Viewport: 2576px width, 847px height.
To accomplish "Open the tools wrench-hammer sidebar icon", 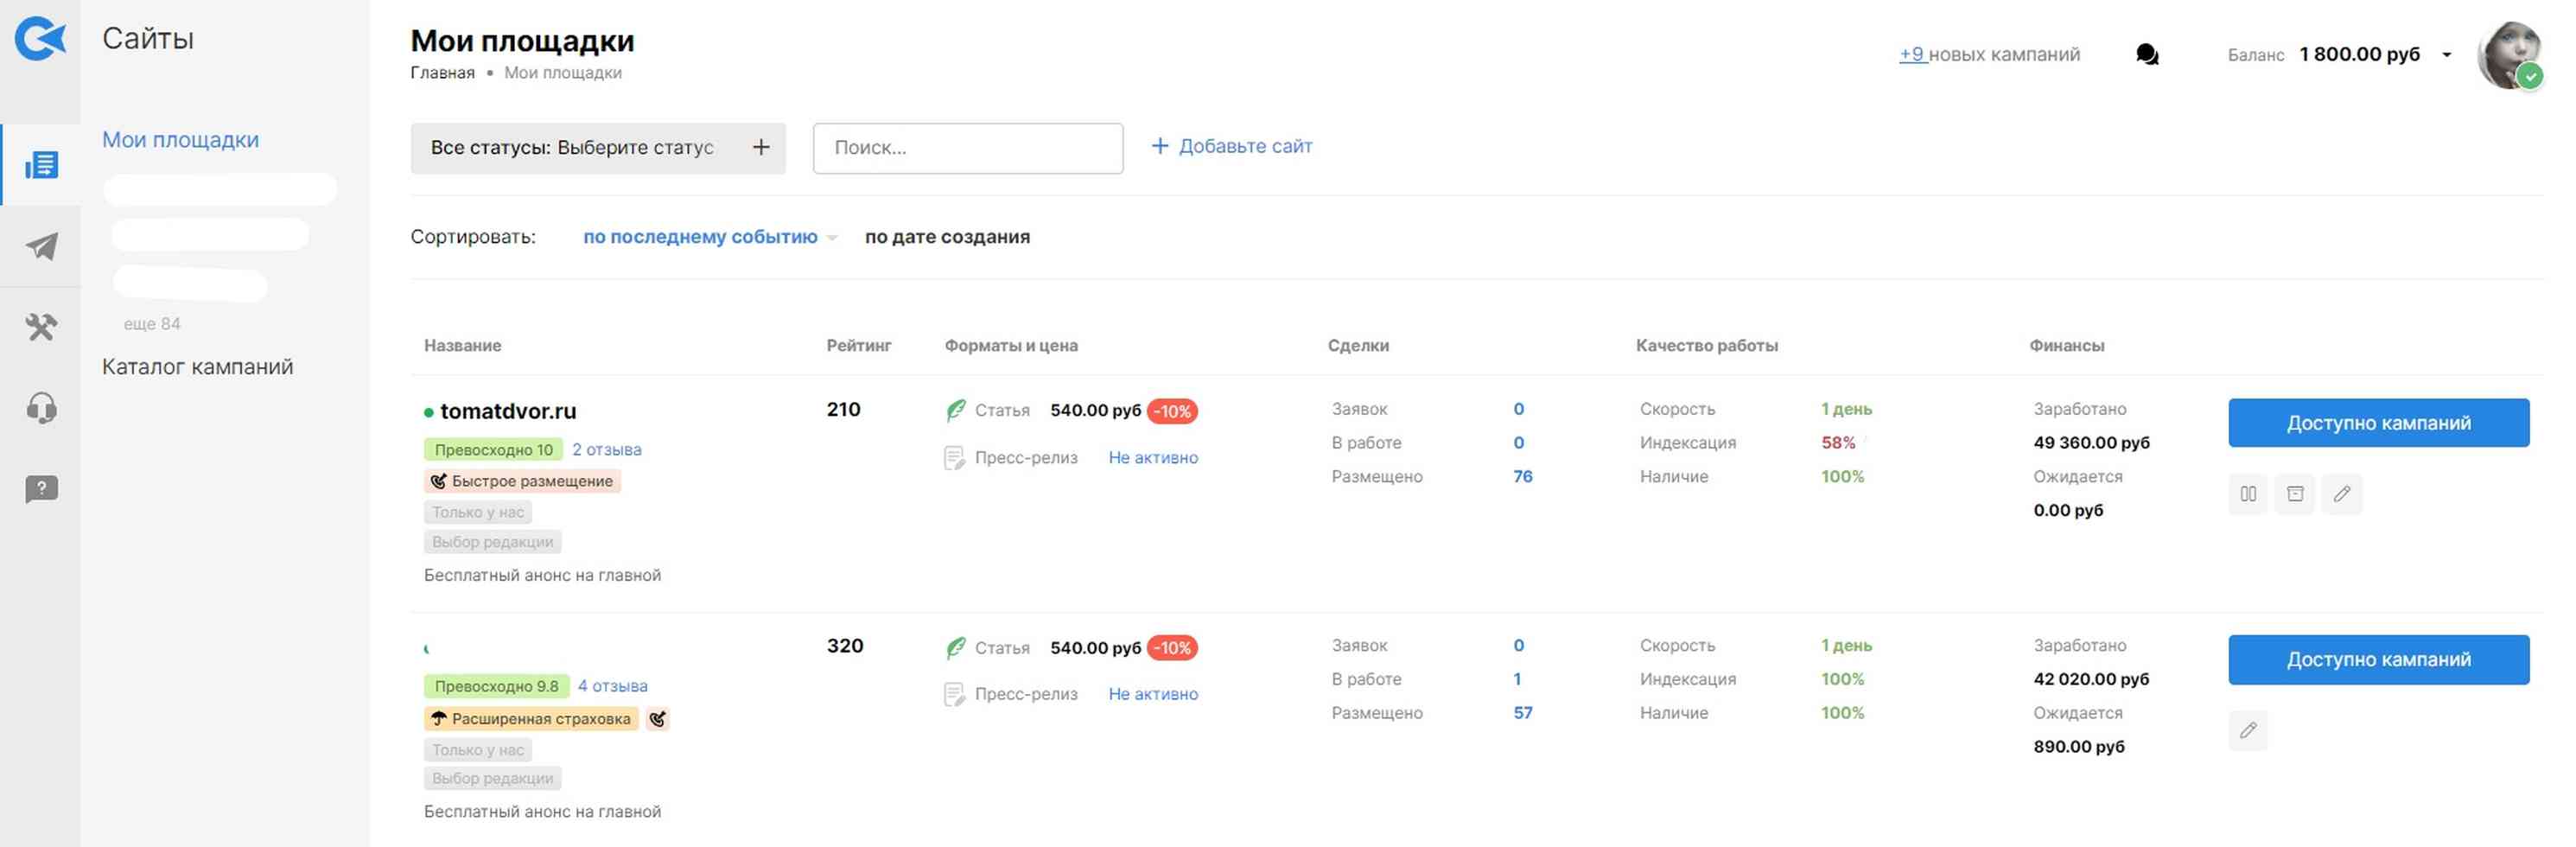I will click(41, 327).
